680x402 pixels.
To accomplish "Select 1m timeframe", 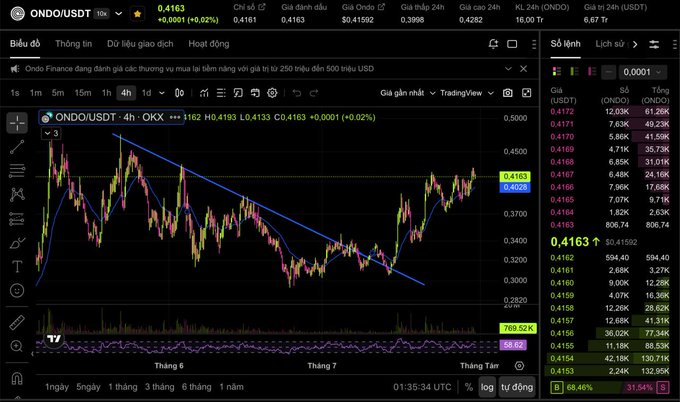I will pos(36,93).
